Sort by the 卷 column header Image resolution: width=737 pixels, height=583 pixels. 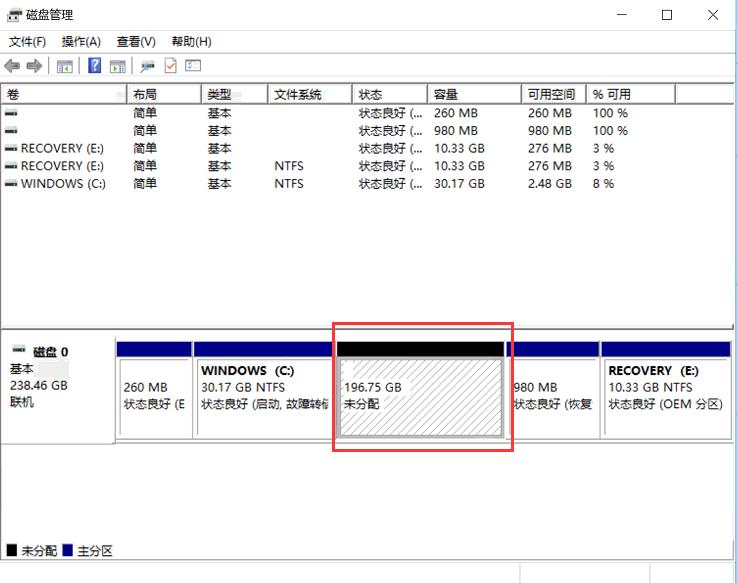[x=64, y=95]
